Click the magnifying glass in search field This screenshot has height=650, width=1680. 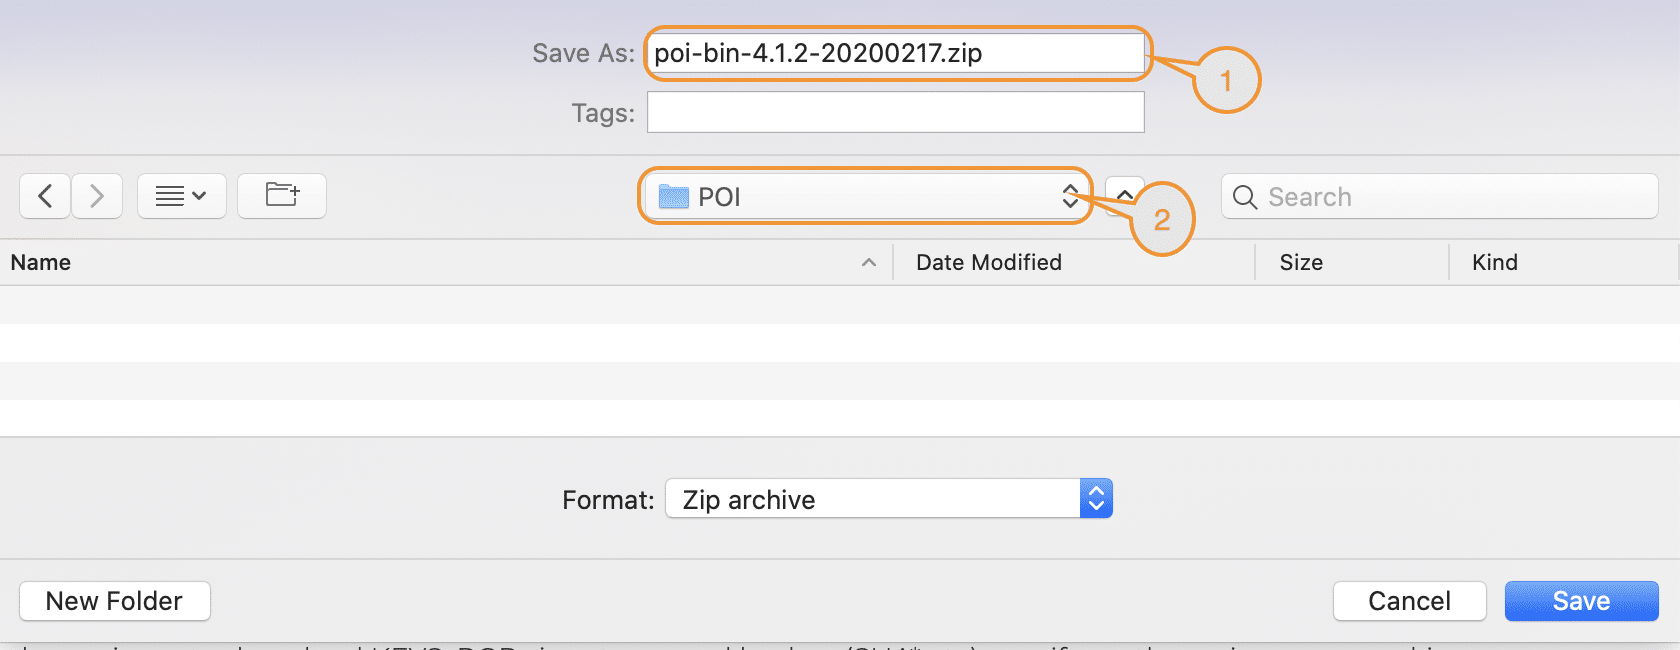[1244, 197]
